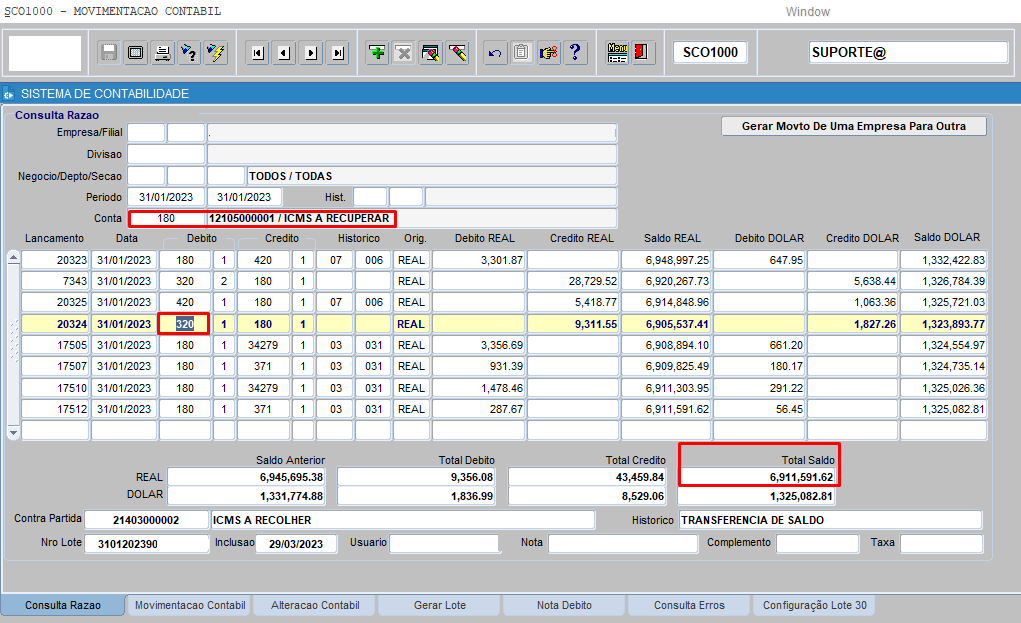Viewport: 1021px width, 623px height.
Task: Click Gerar Movto De Uma Empresa Para Outra
Action: [x=854, y=126]
